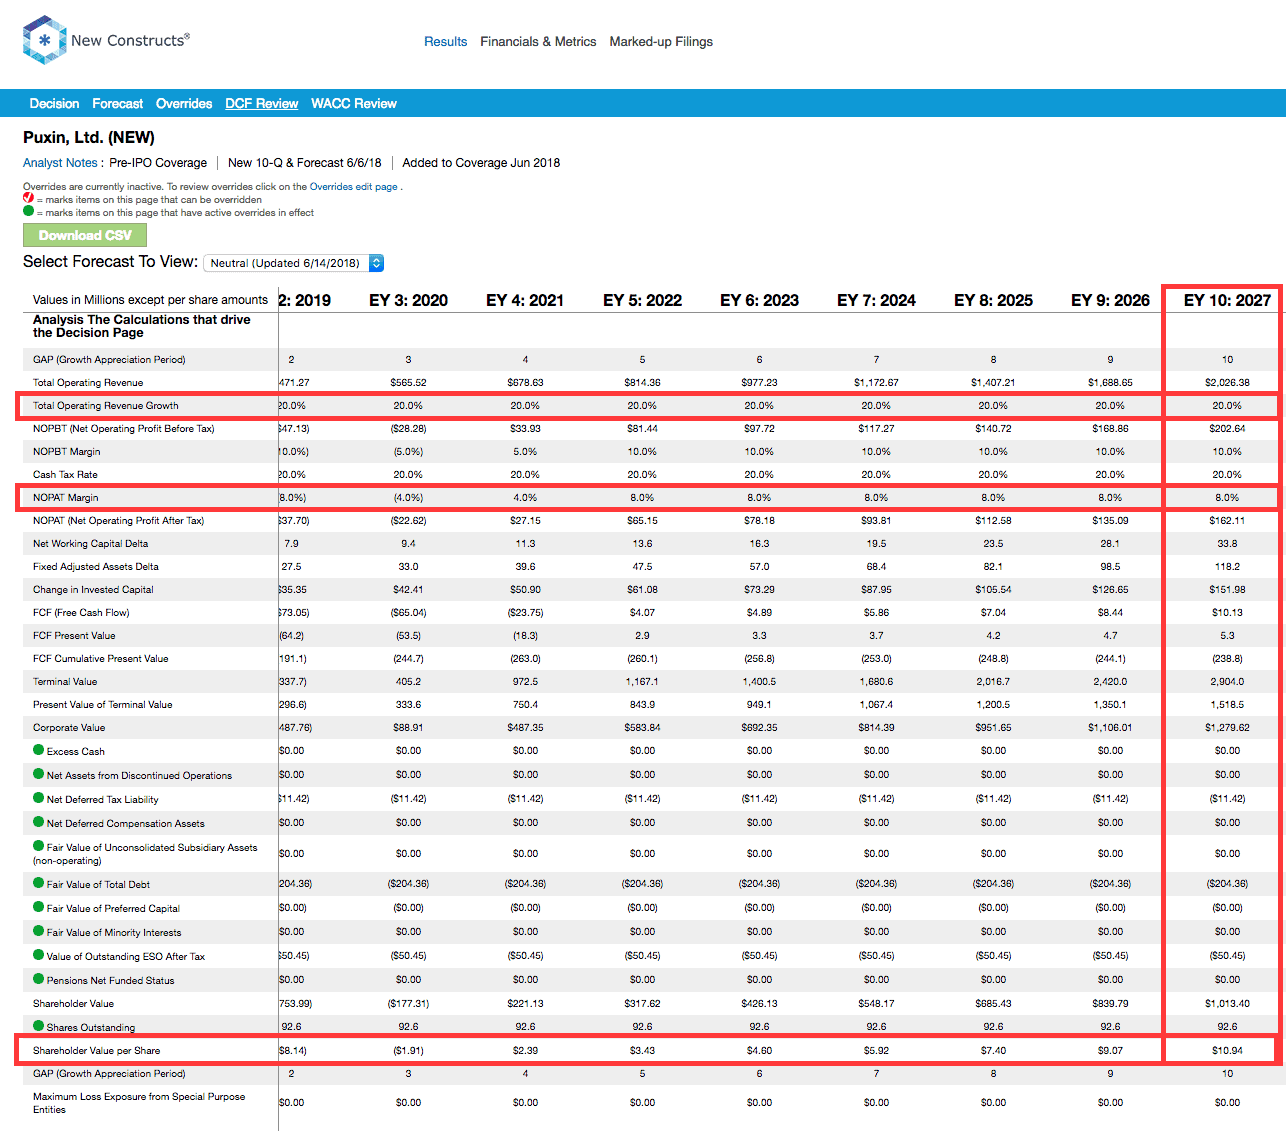
Task: Click the EY 10: 2027 column header
Action: [1227, 300]
